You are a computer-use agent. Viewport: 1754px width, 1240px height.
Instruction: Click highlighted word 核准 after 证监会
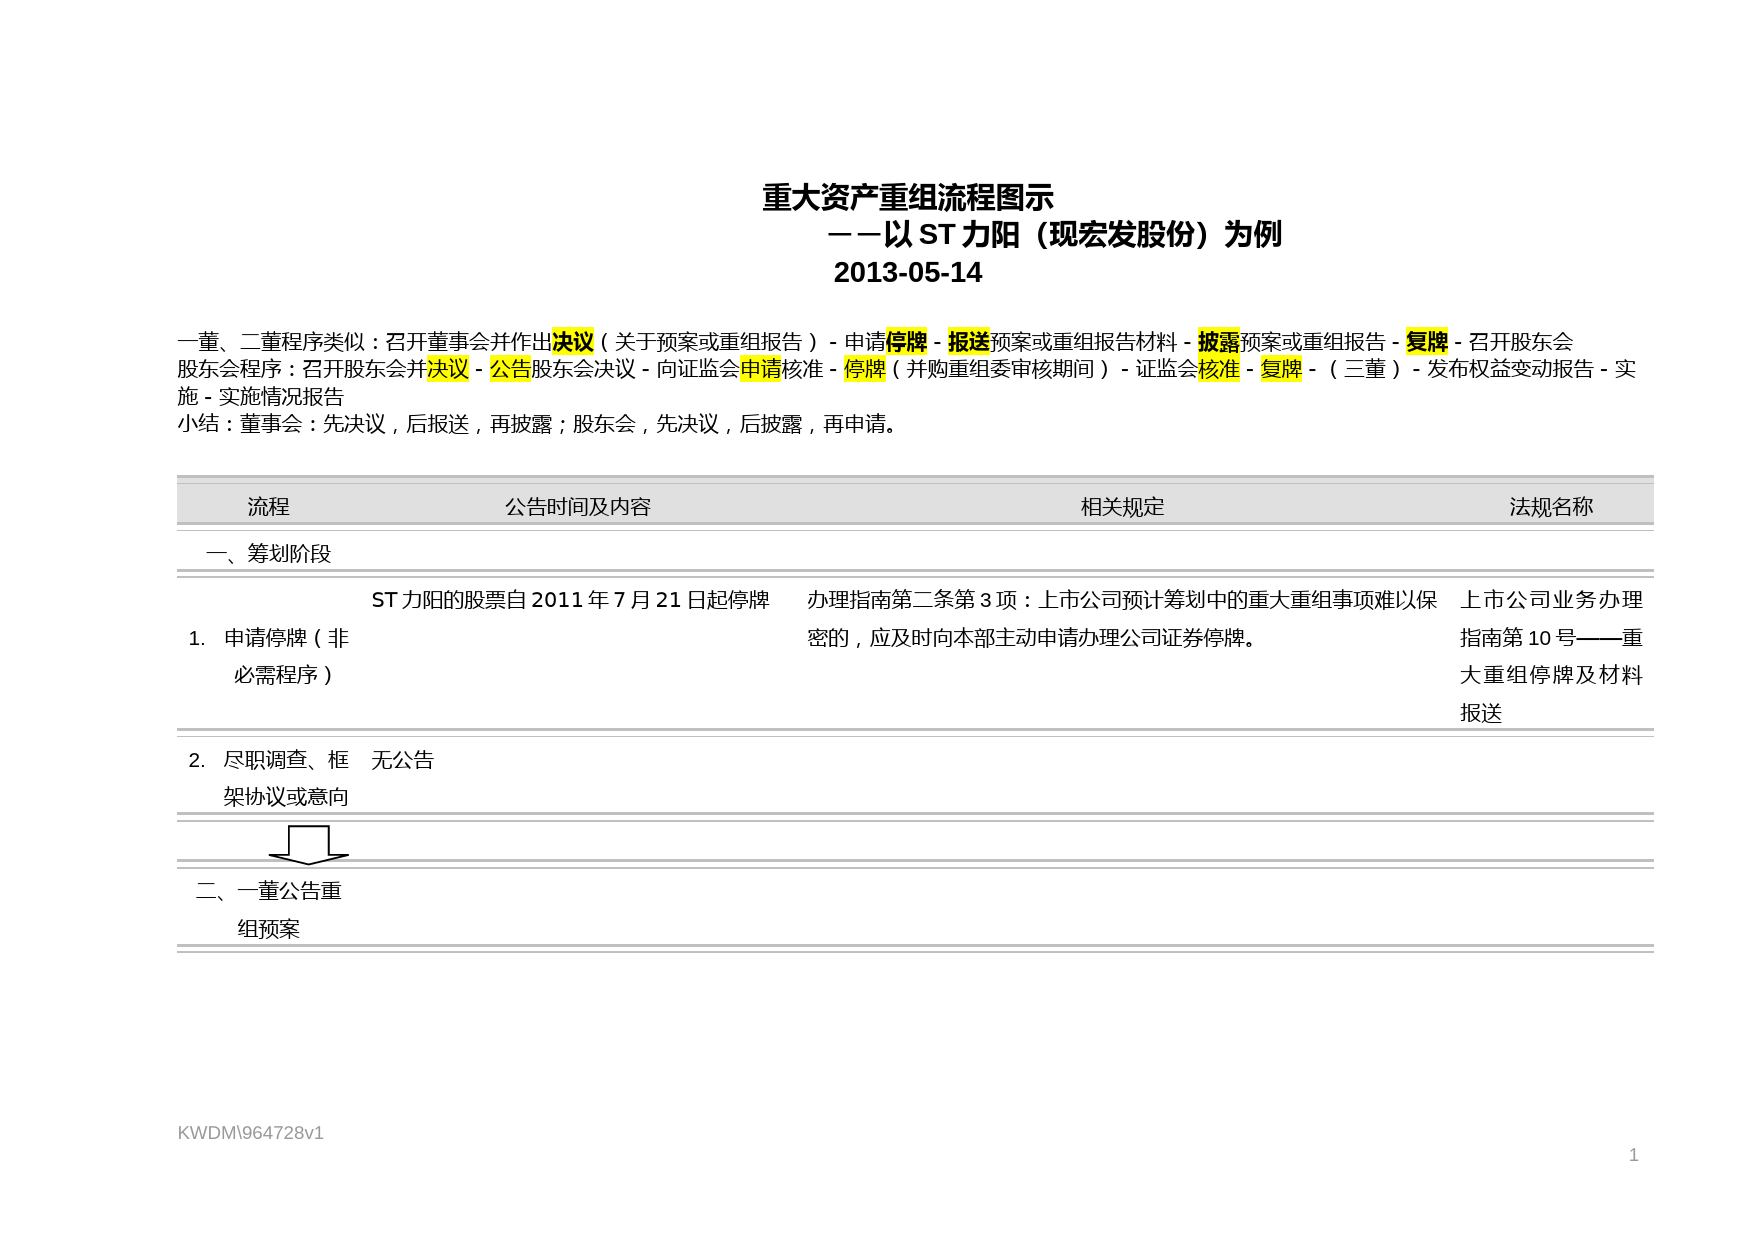[1219, 369]
